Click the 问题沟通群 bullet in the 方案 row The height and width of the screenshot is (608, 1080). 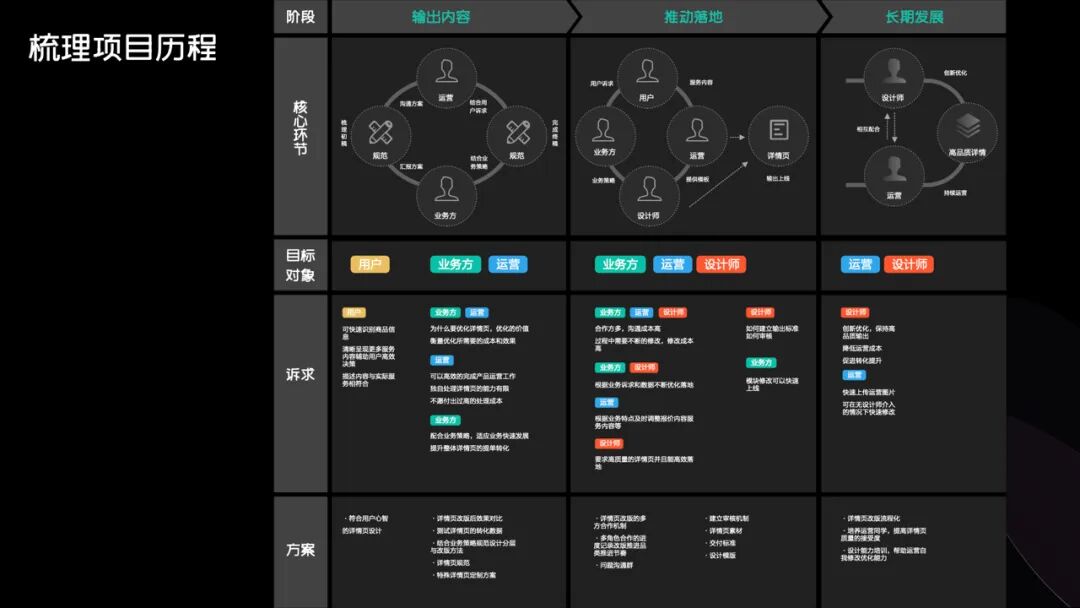(614, 565)
